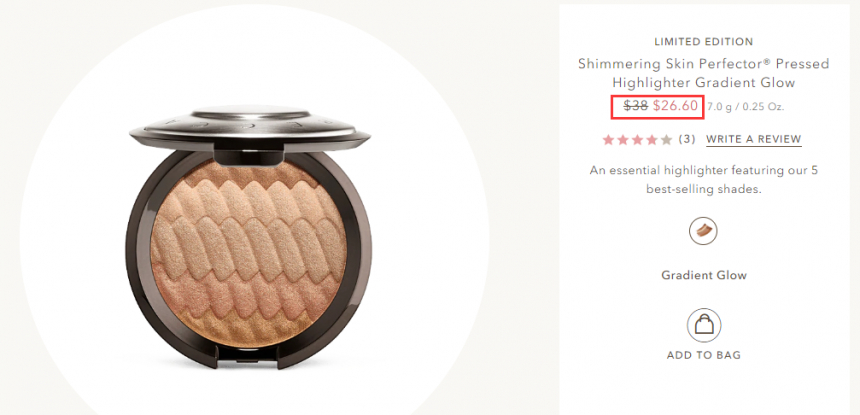Click the Gradient Glow shade name
The image size is (860, 415).
point(704,275)
